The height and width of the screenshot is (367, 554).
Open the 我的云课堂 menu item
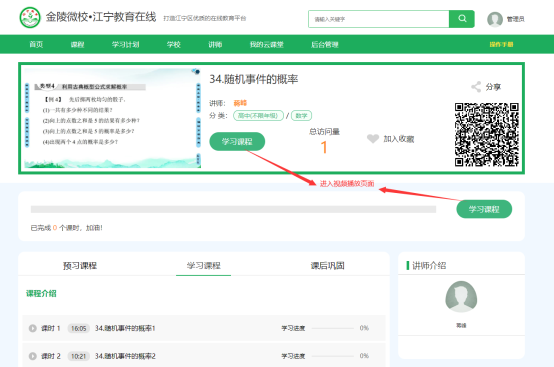[267, 45]
